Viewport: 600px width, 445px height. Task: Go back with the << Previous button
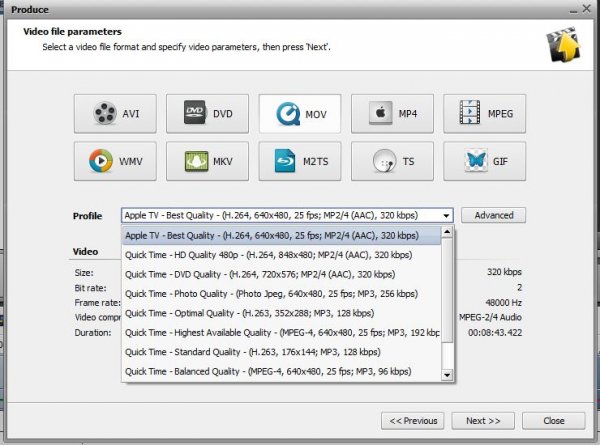coord(413,421)
